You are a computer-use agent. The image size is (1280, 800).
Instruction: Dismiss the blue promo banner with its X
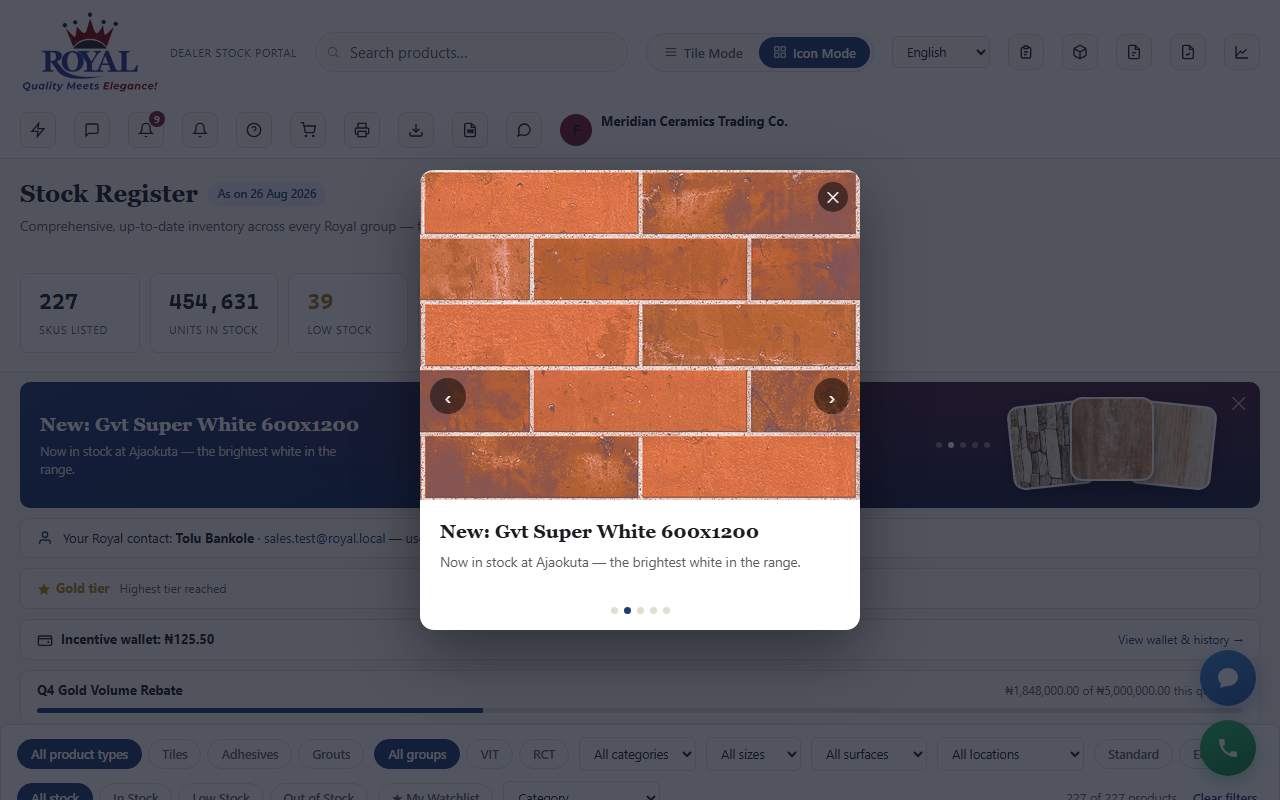tap(1239, 404)
